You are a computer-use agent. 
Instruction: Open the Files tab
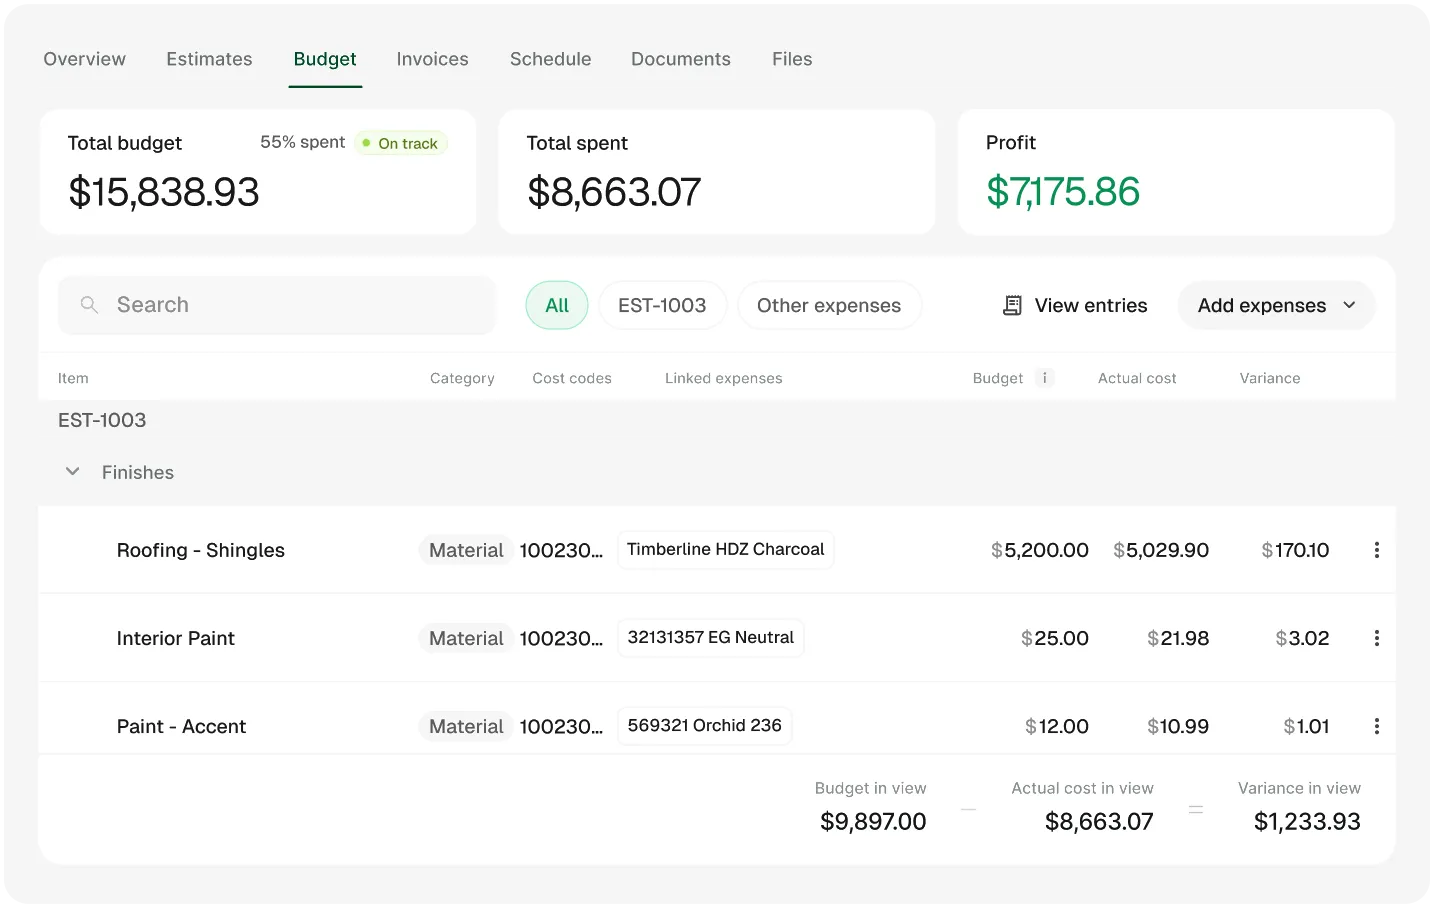point(792,59)
